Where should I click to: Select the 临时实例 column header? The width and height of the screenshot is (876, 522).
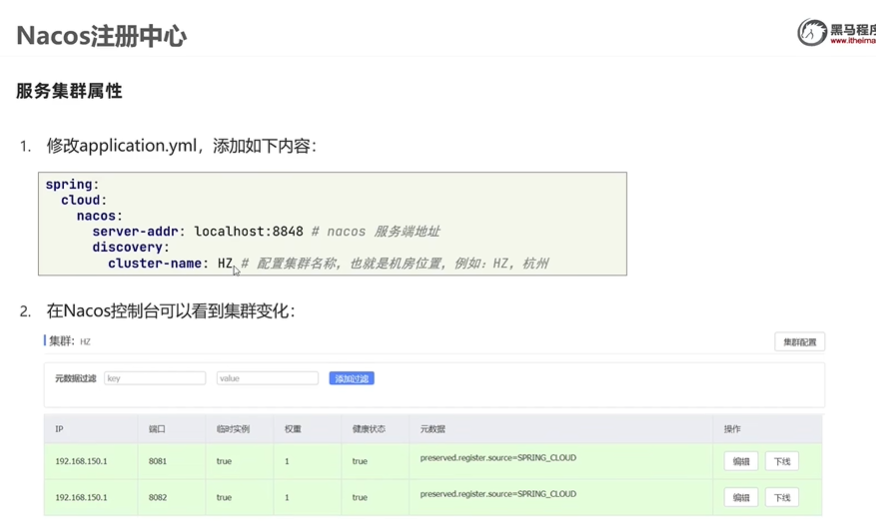tap(233, 429)
